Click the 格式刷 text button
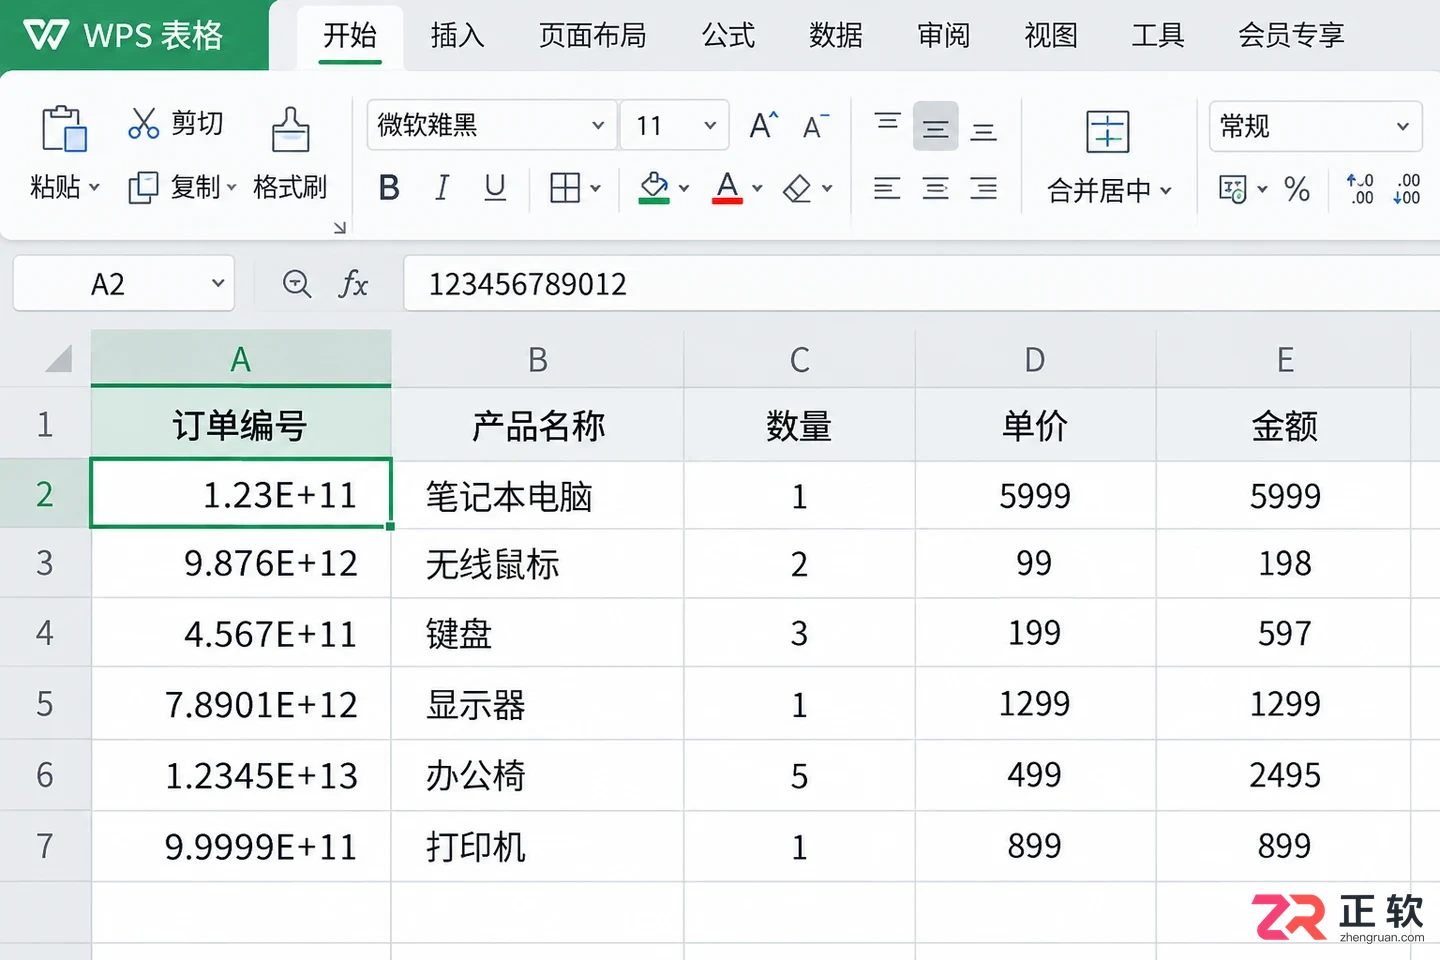The width and height of the screenshot is (1440, 960). click(290, 187)
